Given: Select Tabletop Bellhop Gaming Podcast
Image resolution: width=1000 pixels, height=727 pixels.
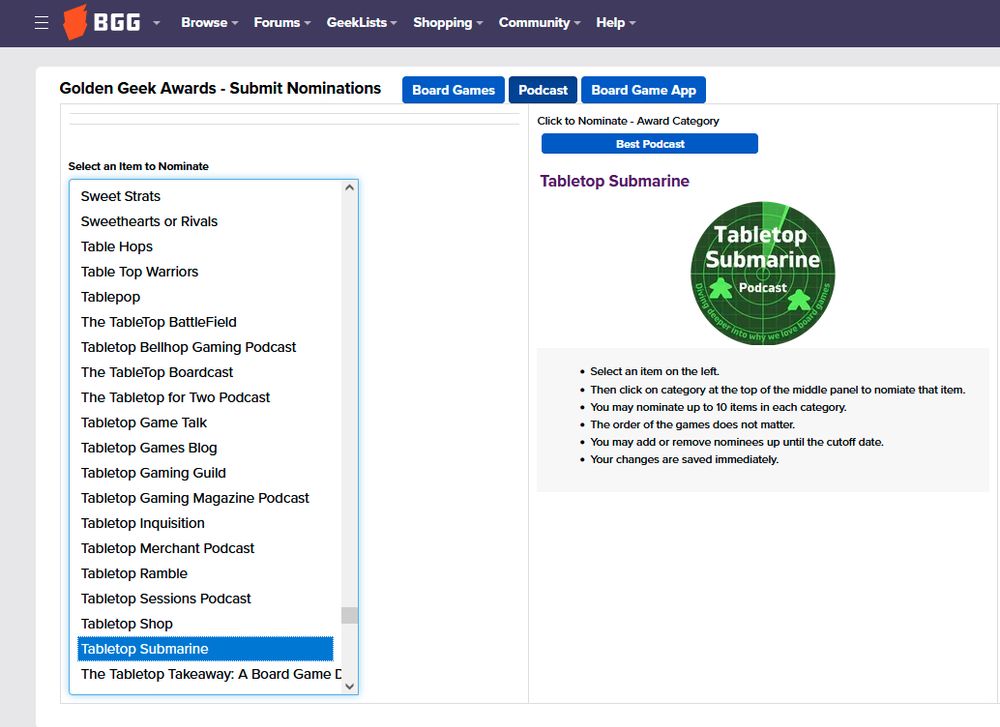Looking at the screenshot, I should tap(205, 347).
